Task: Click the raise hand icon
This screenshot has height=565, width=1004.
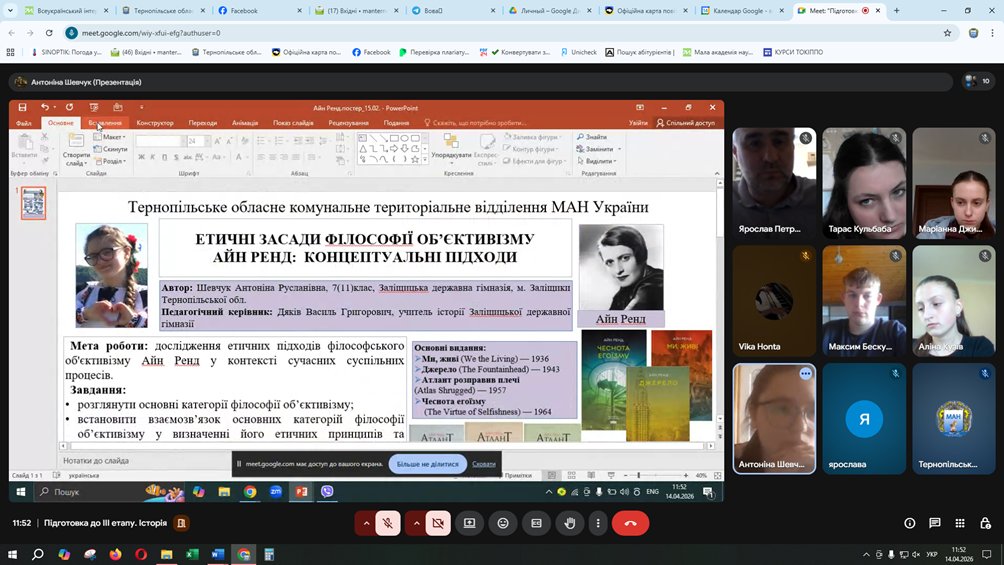Action: coord(569,523)
